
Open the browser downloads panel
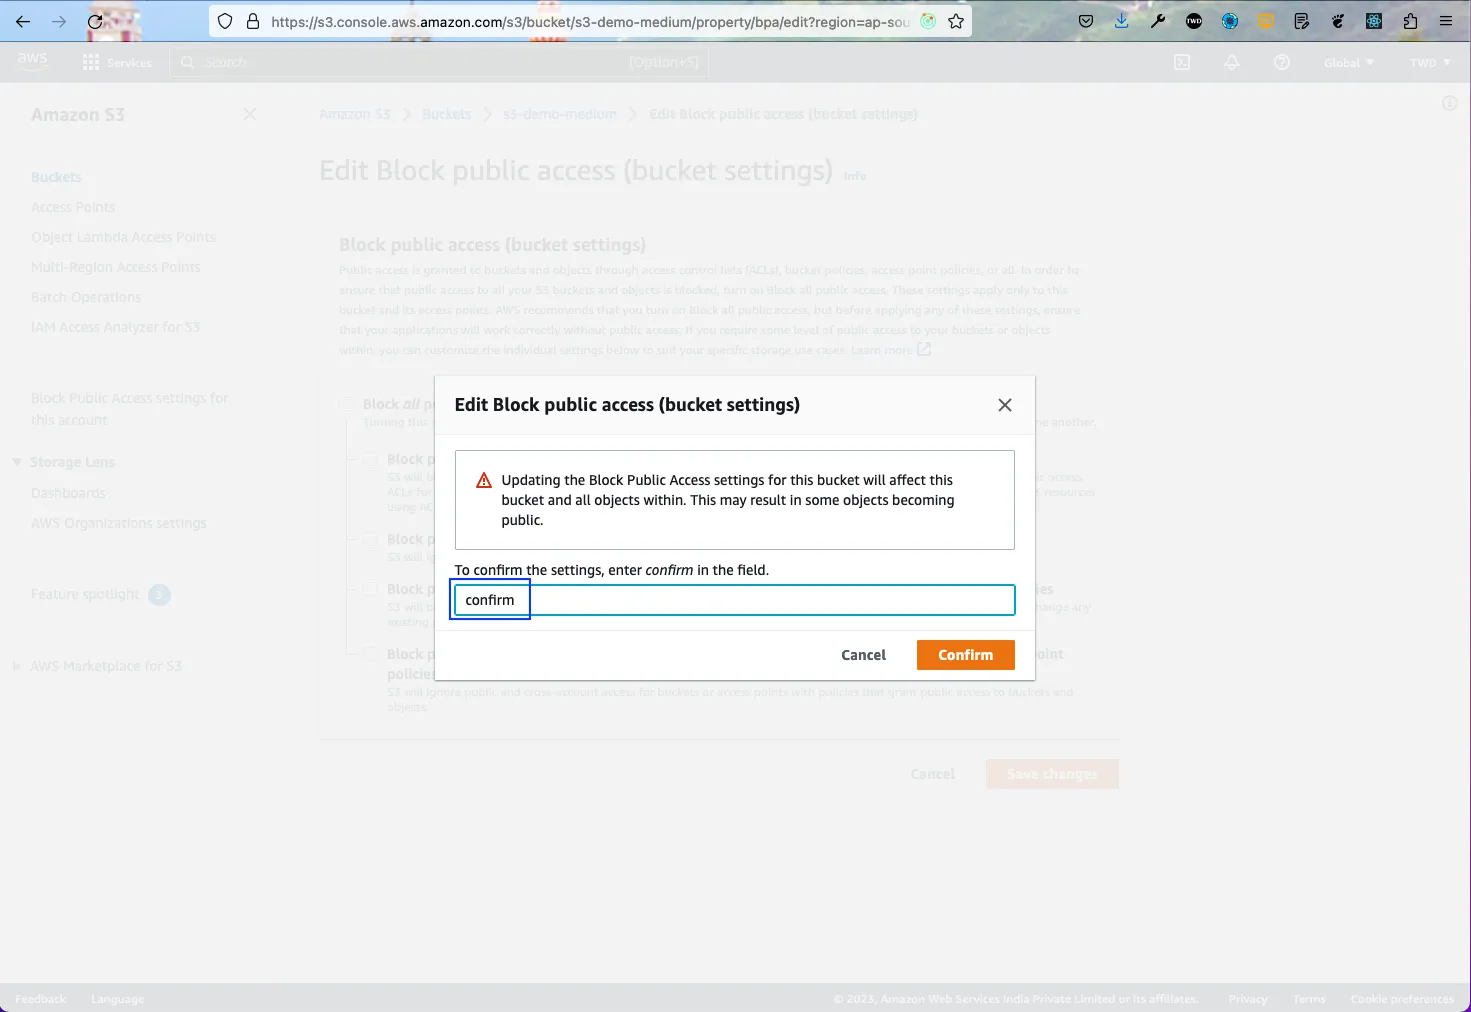pyautogui.click(x=1122, y=21)
